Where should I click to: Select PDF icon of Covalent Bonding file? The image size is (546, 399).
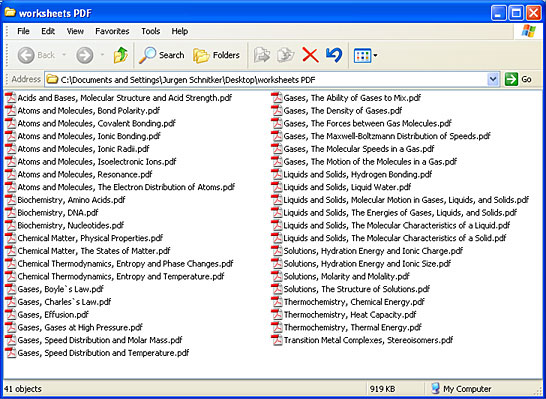pyautogui.click(x=11, y=124)
